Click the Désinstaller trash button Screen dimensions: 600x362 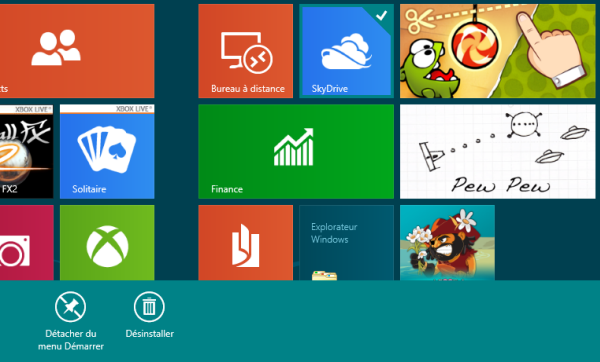[149, 315]
